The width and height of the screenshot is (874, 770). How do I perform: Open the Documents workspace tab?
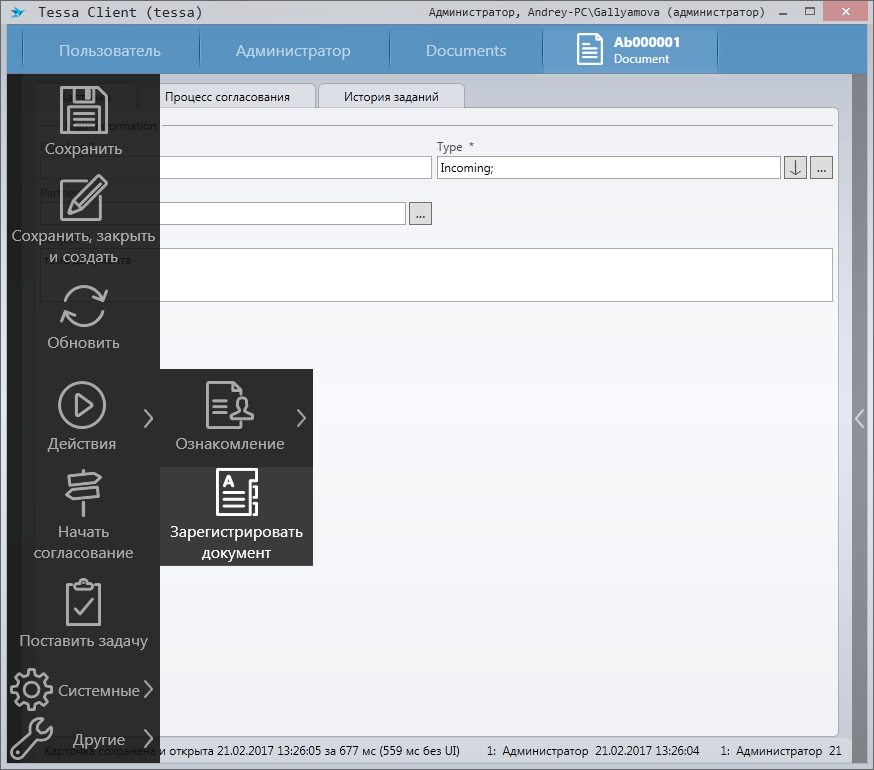point(466,51)
